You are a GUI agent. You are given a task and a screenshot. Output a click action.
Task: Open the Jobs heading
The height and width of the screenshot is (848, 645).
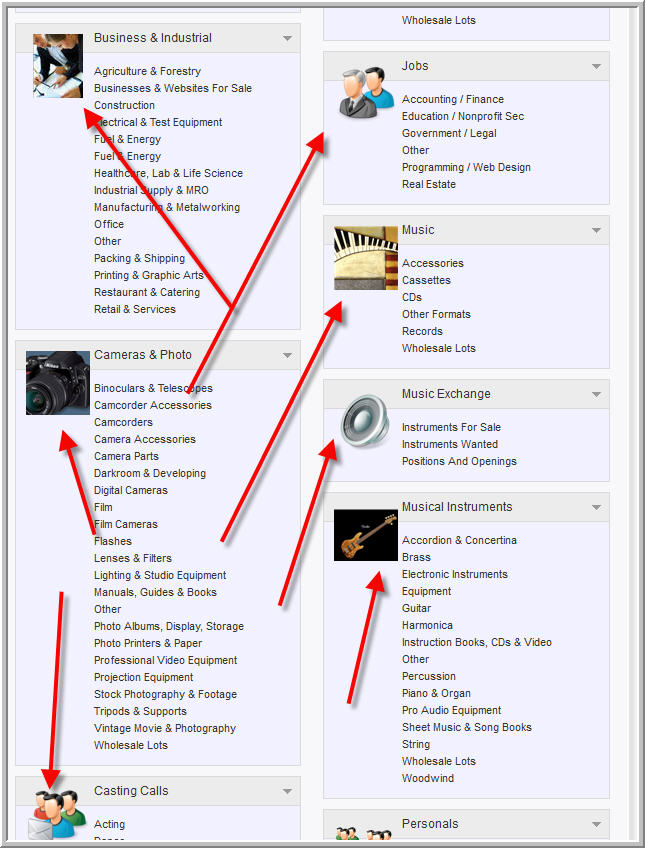415,66
